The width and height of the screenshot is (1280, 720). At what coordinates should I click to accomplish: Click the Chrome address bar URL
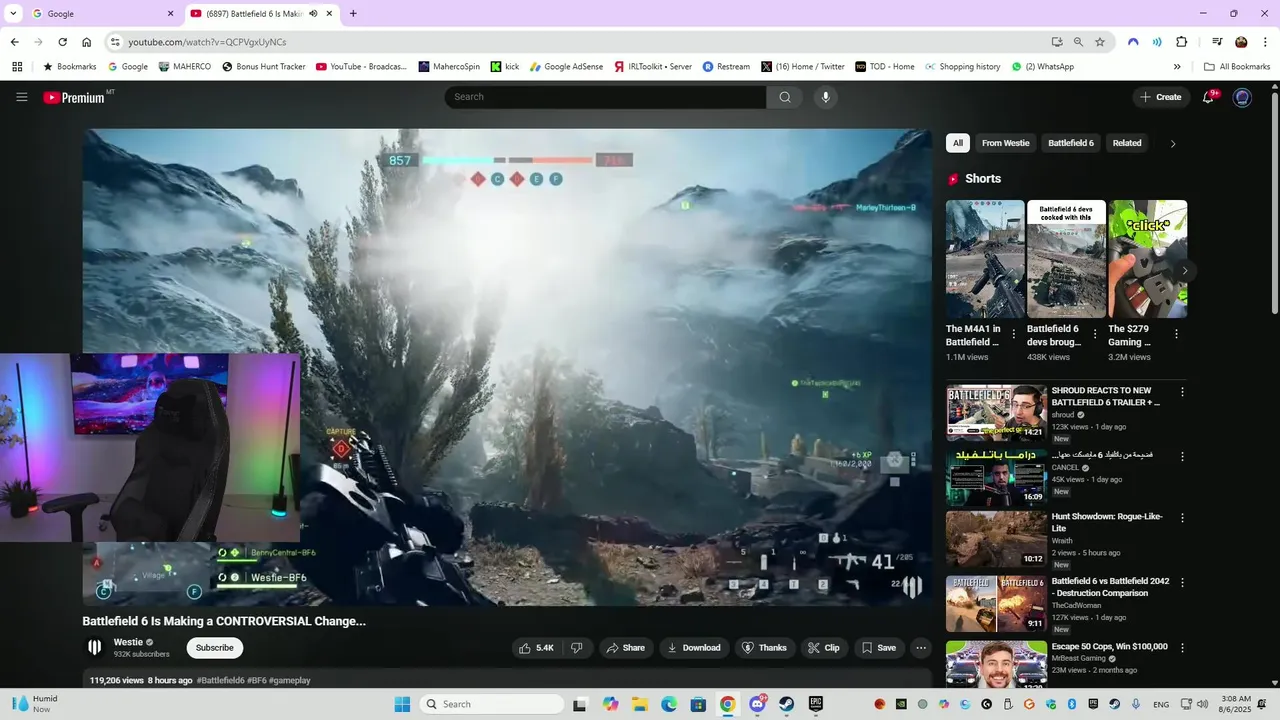pos(207,42)
